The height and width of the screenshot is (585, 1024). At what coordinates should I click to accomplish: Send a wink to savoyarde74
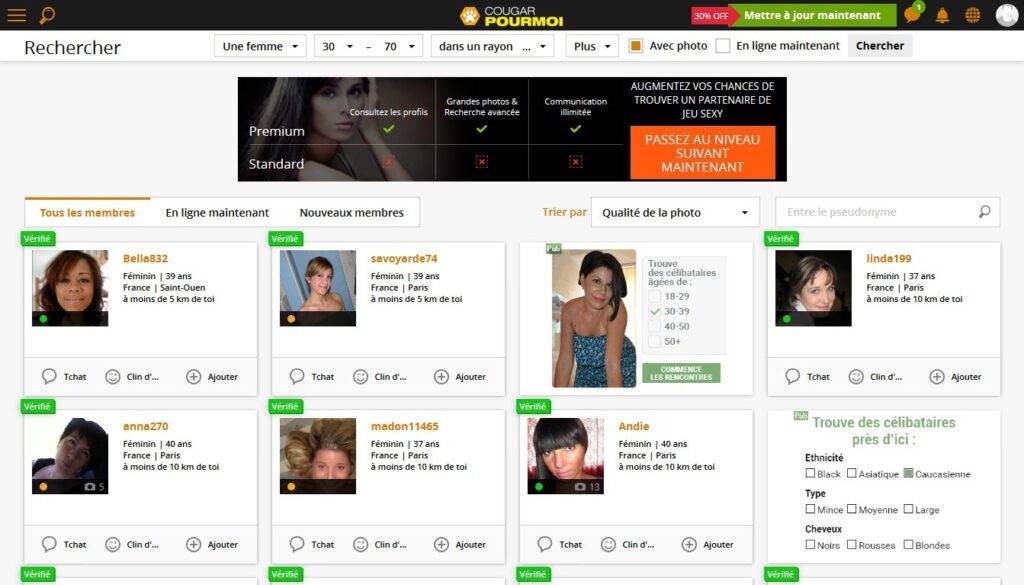point(361,377)
